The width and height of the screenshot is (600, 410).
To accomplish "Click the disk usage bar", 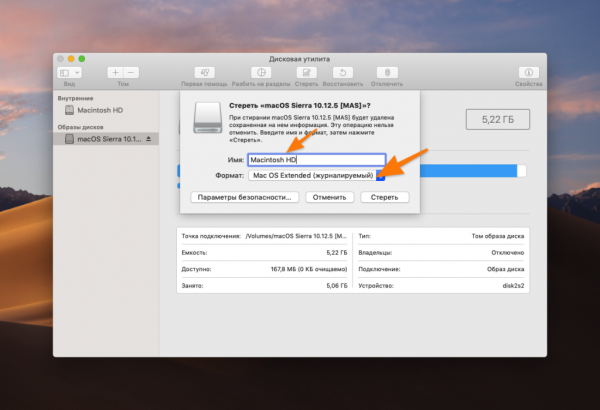I will coord(473,171).
